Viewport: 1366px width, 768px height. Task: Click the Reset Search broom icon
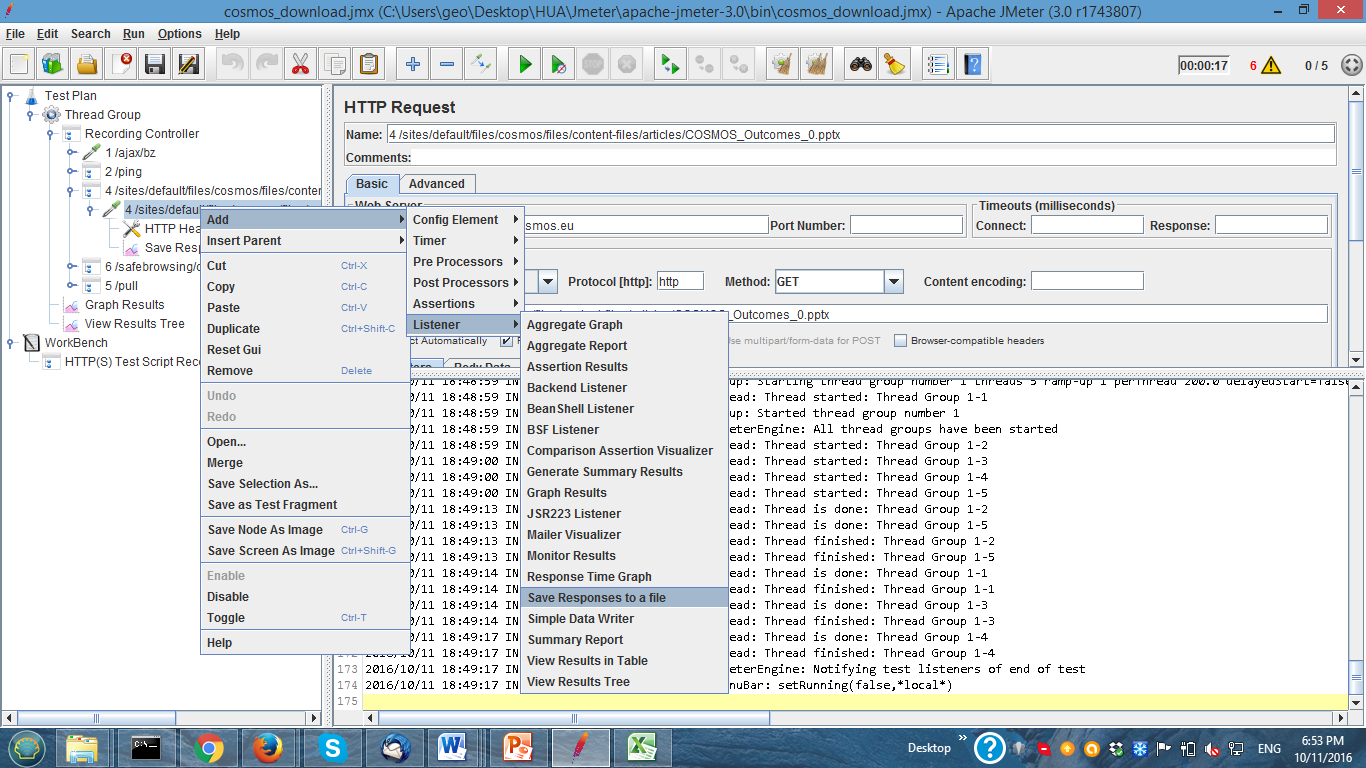(894, 65)
